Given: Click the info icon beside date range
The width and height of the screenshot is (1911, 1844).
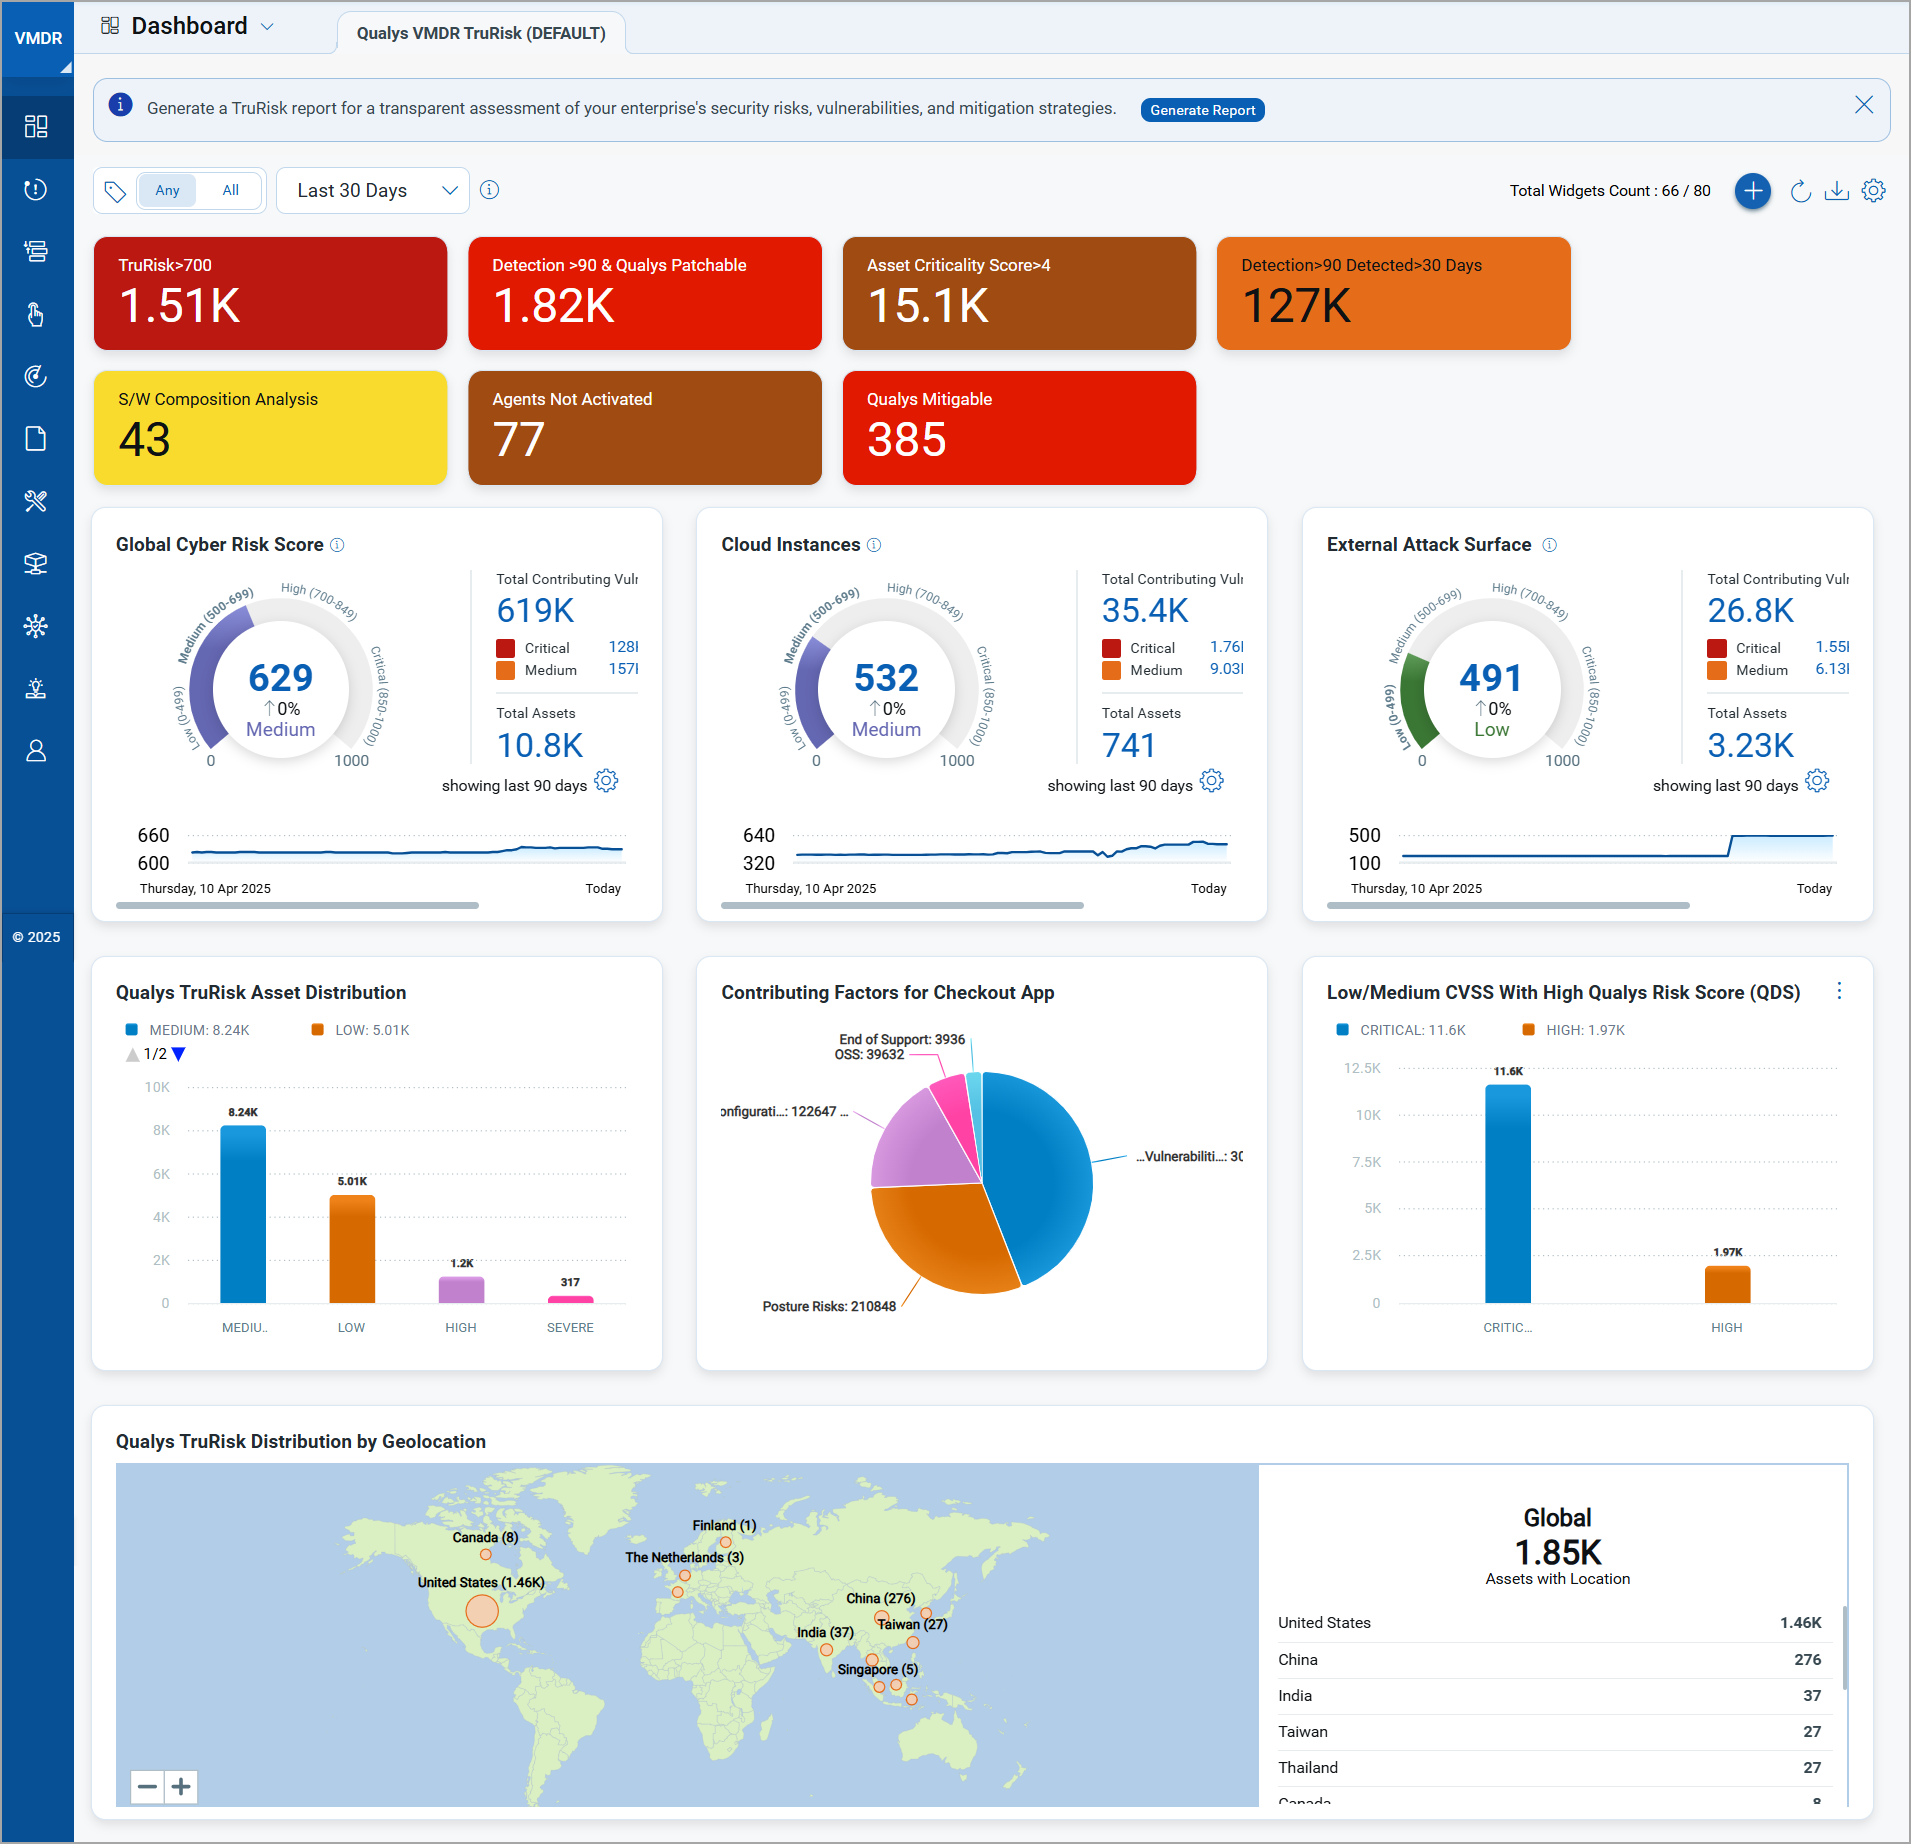Looking at the screenshot, I should pyautogui.click(x=489, y=190).
